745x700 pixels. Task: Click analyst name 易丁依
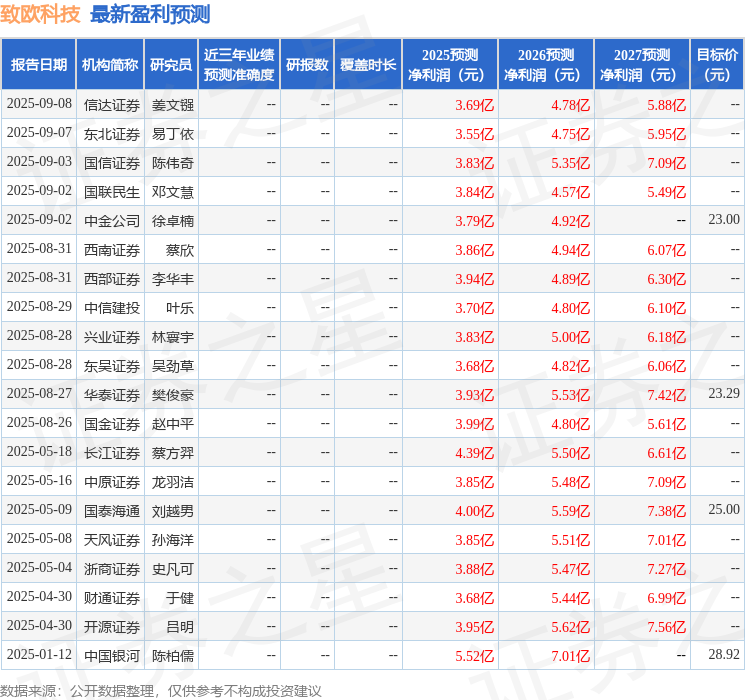click(173, 134)
